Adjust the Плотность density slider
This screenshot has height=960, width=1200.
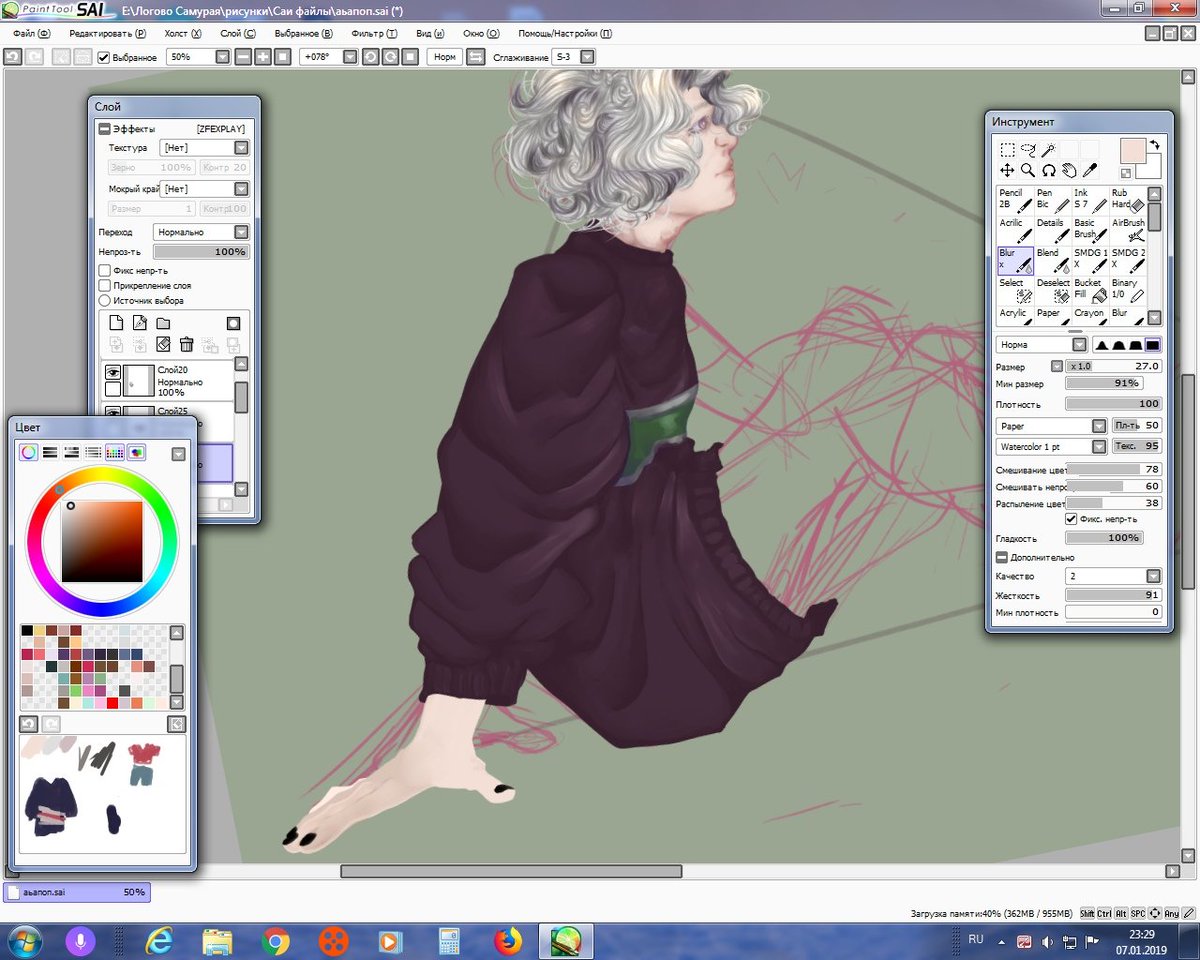tap(1114, 404)
